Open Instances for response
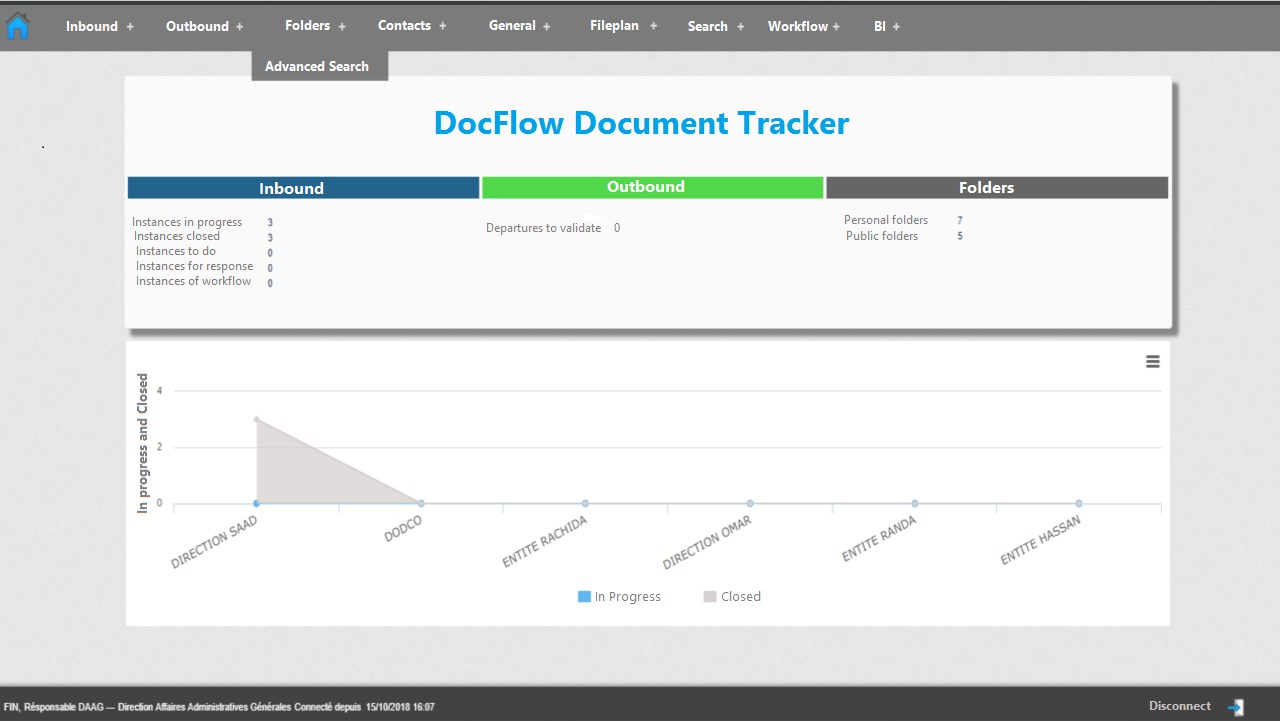1280x722 pixels. (195, 266)
